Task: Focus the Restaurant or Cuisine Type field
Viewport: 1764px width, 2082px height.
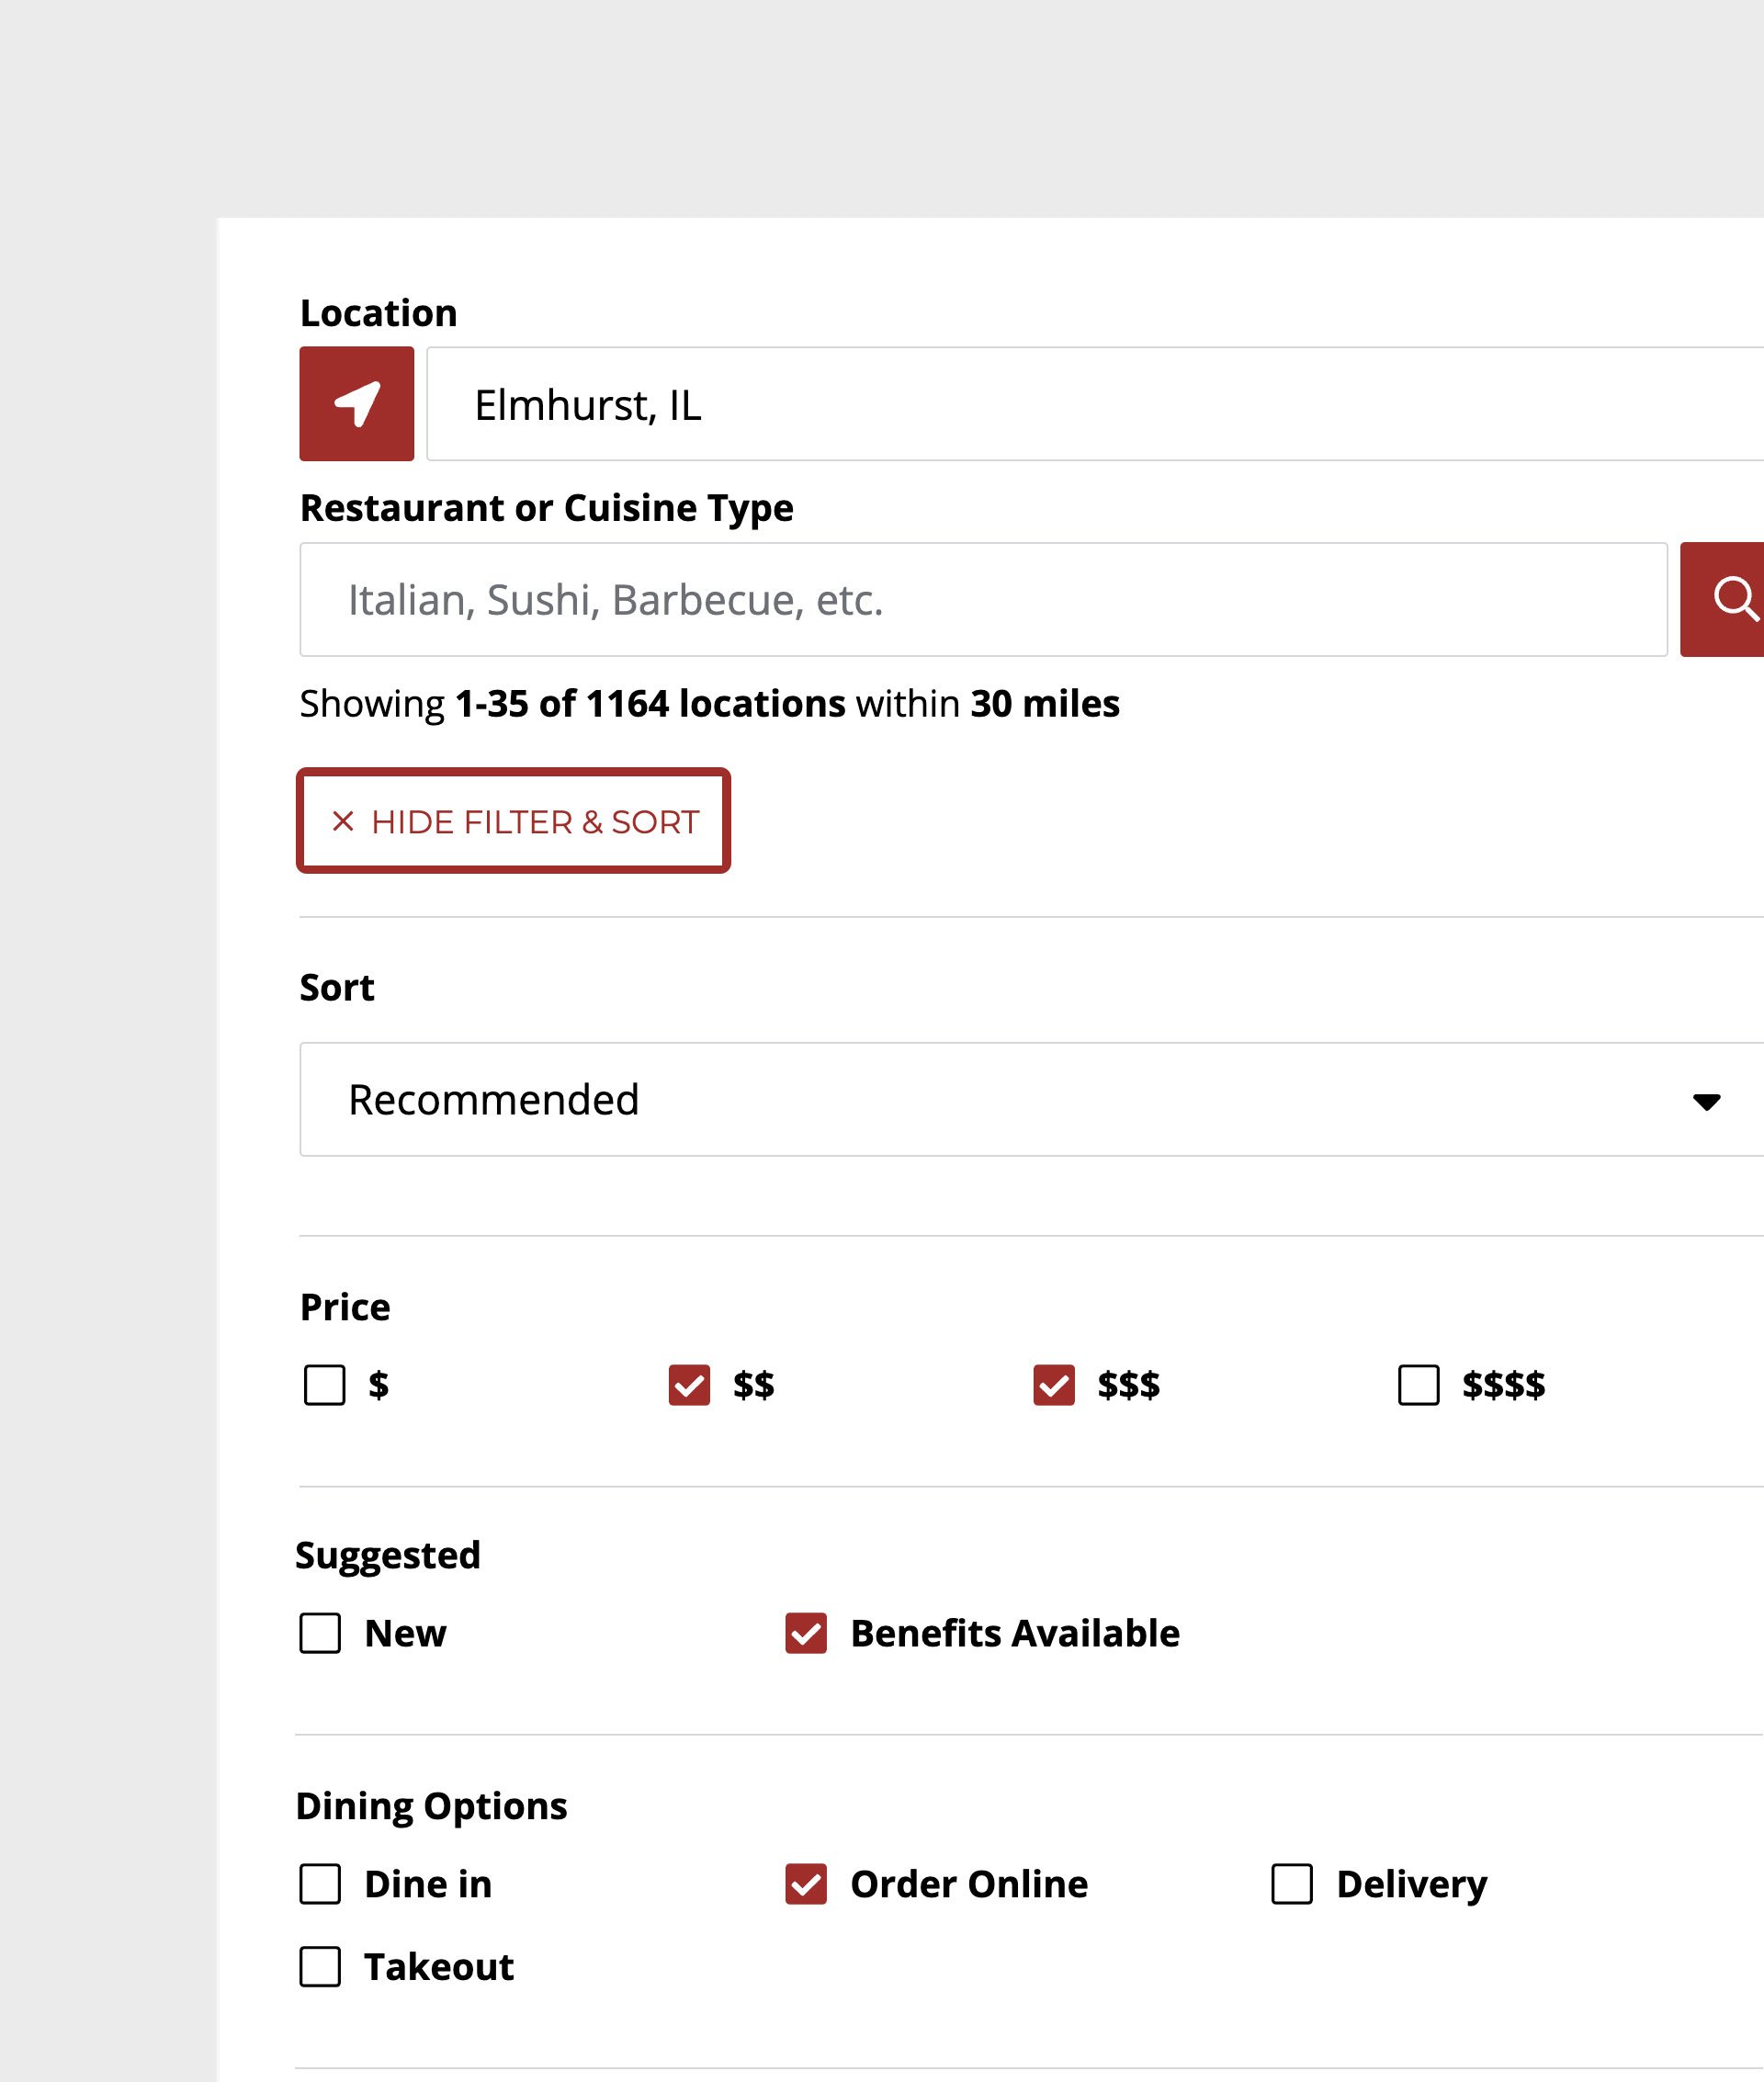Action: point(982,599)
